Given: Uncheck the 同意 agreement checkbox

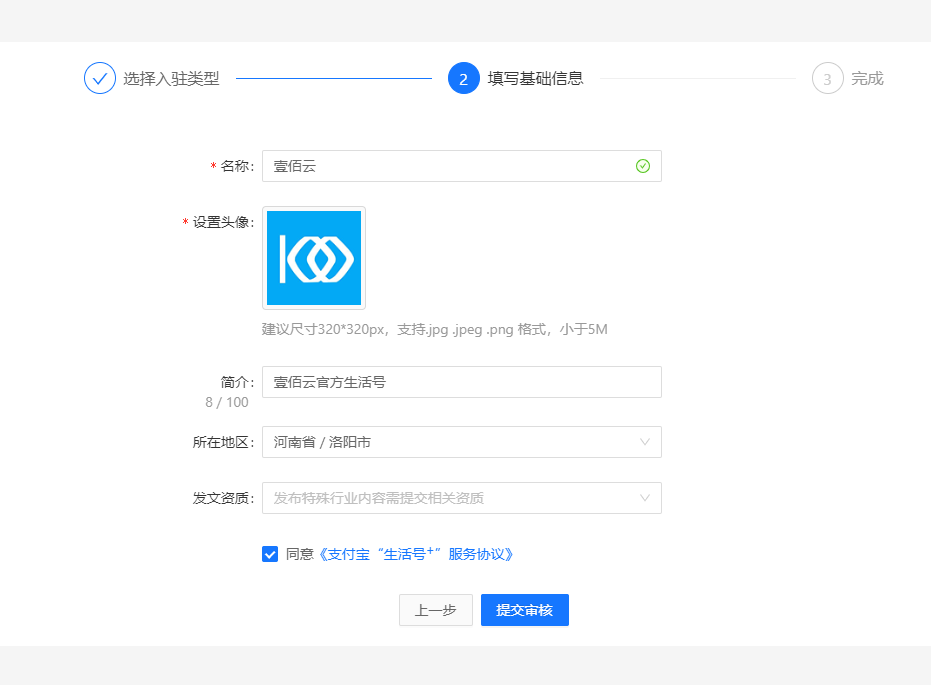Looking at the screenshot, I should (270, 554).
